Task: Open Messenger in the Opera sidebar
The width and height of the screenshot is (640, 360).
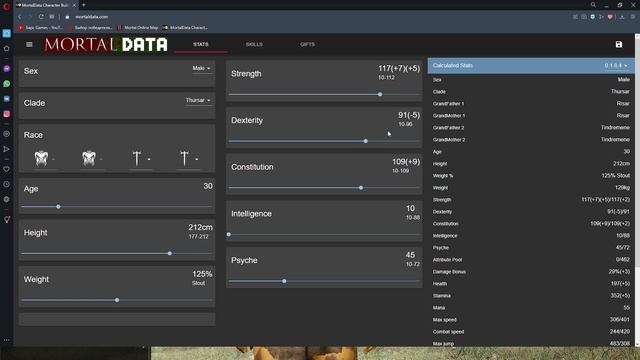Action: (7, 69)
